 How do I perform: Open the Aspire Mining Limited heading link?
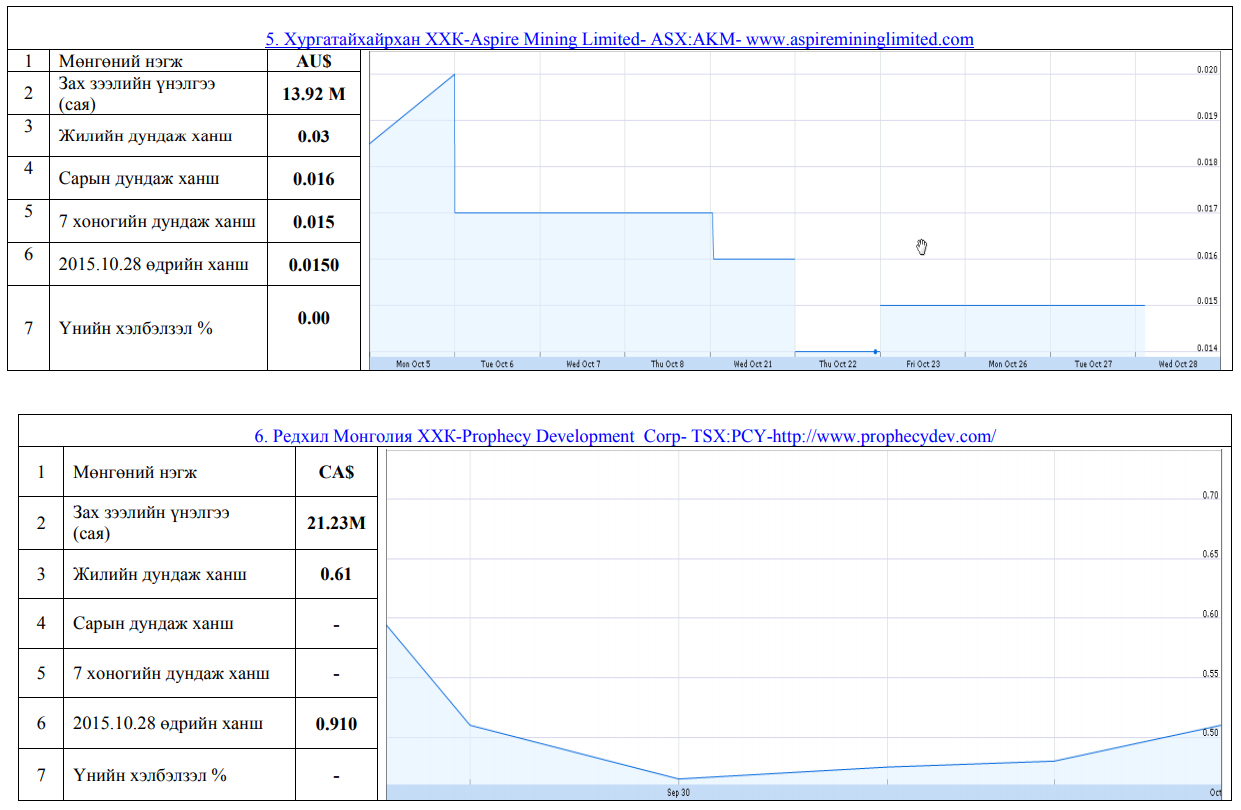point(619,39)
